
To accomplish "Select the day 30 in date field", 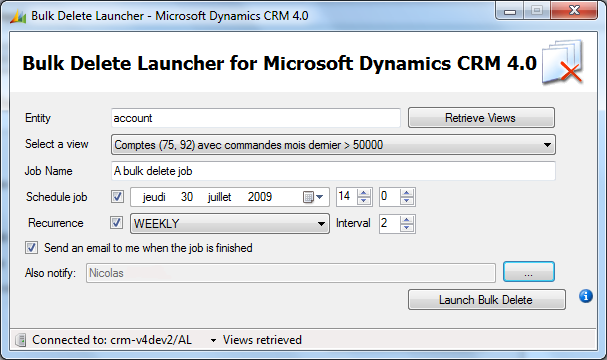I will (187, 197).
